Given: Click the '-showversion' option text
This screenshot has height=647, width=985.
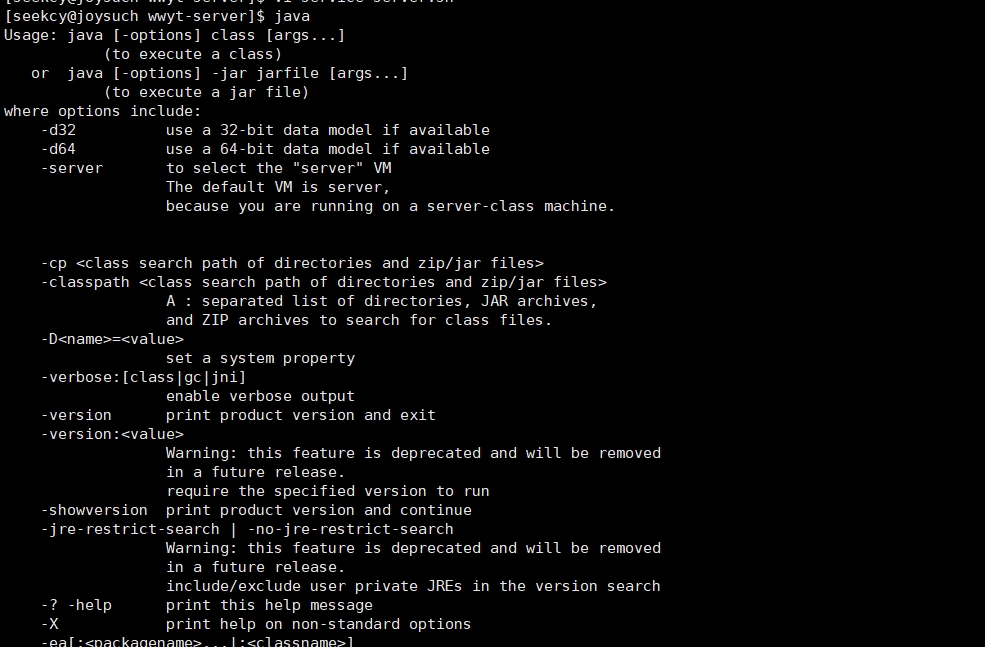Looking at the screenshot, I should [x=94, y=510].
